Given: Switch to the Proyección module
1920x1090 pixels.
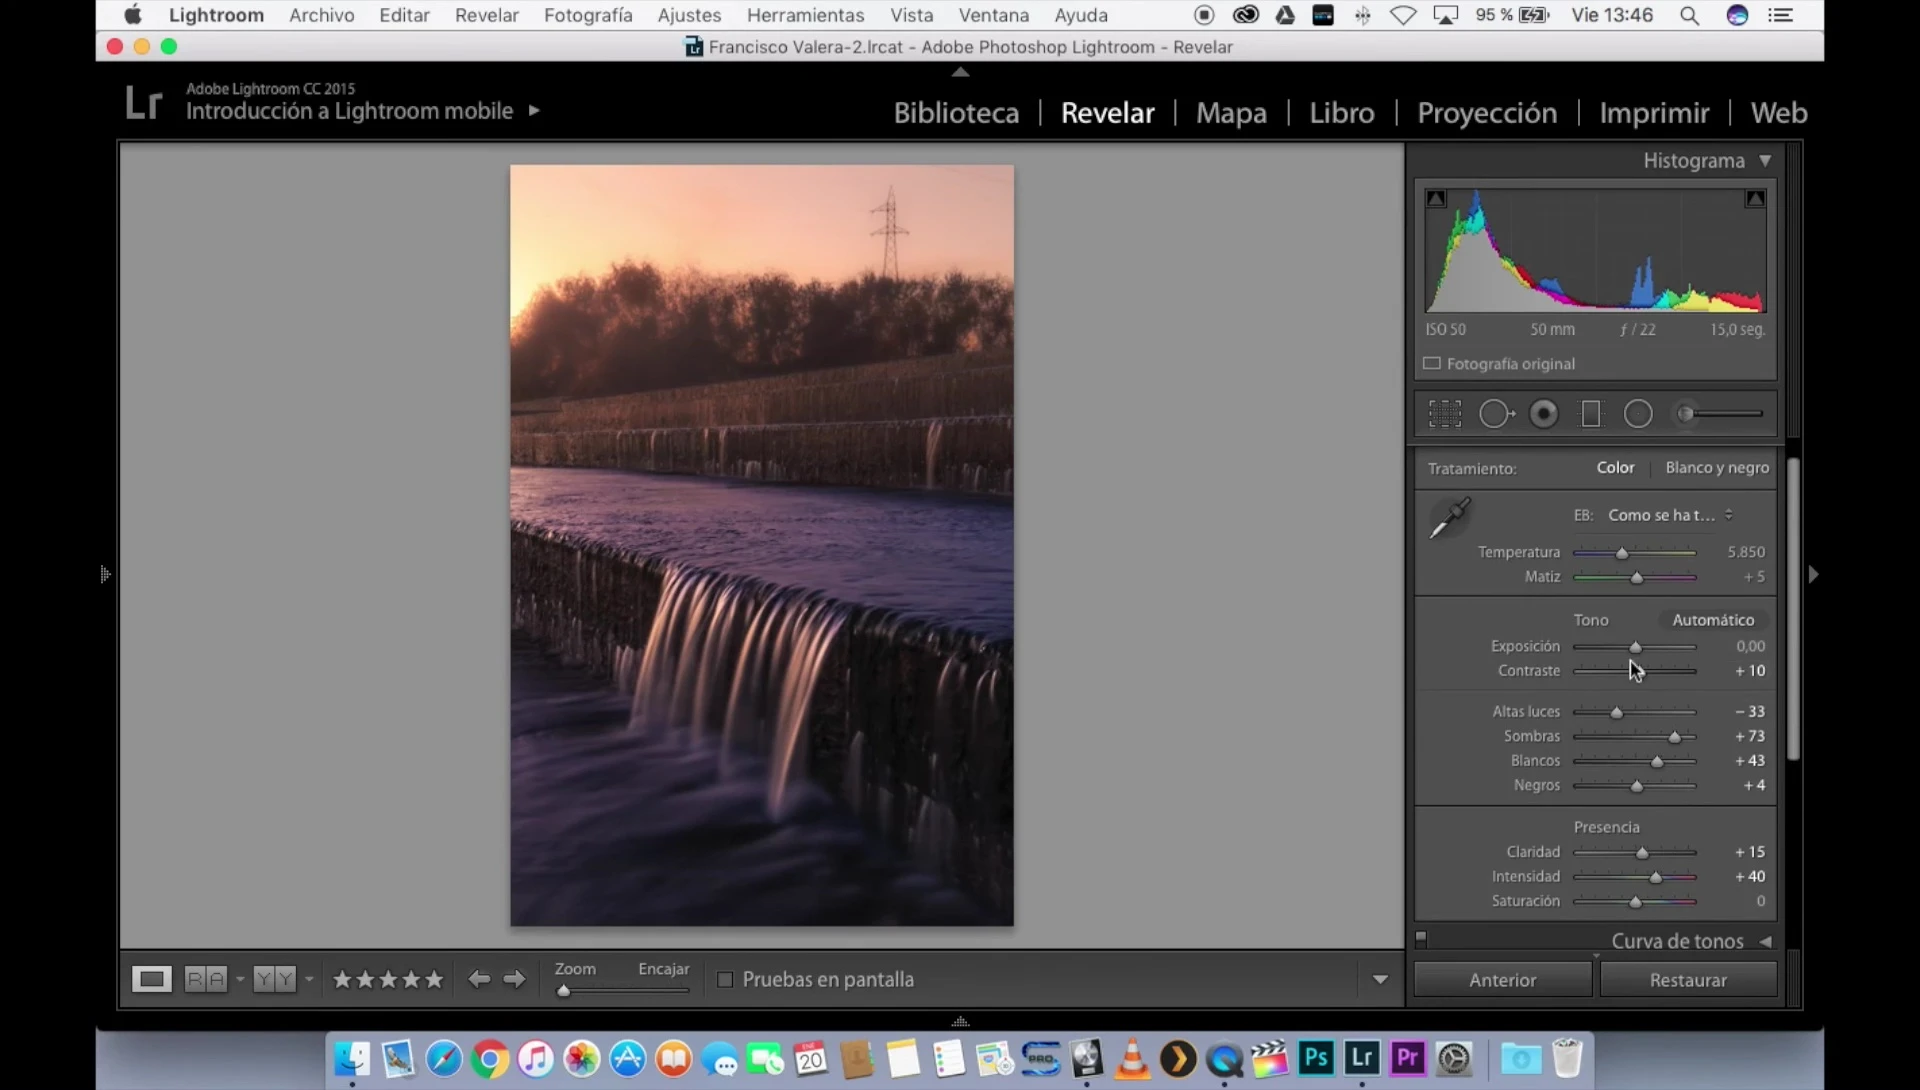Looking at the screenshot, I should tap(1487, 113).
